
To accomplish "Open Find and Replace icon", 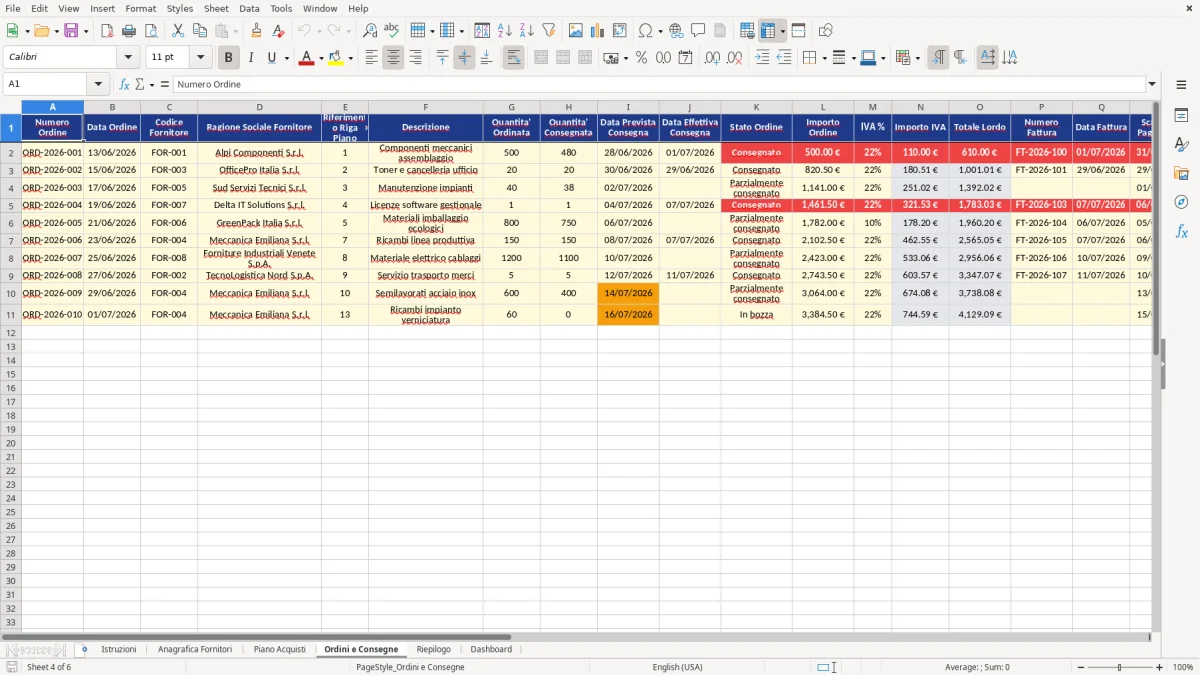I will [x=370, y=31].
